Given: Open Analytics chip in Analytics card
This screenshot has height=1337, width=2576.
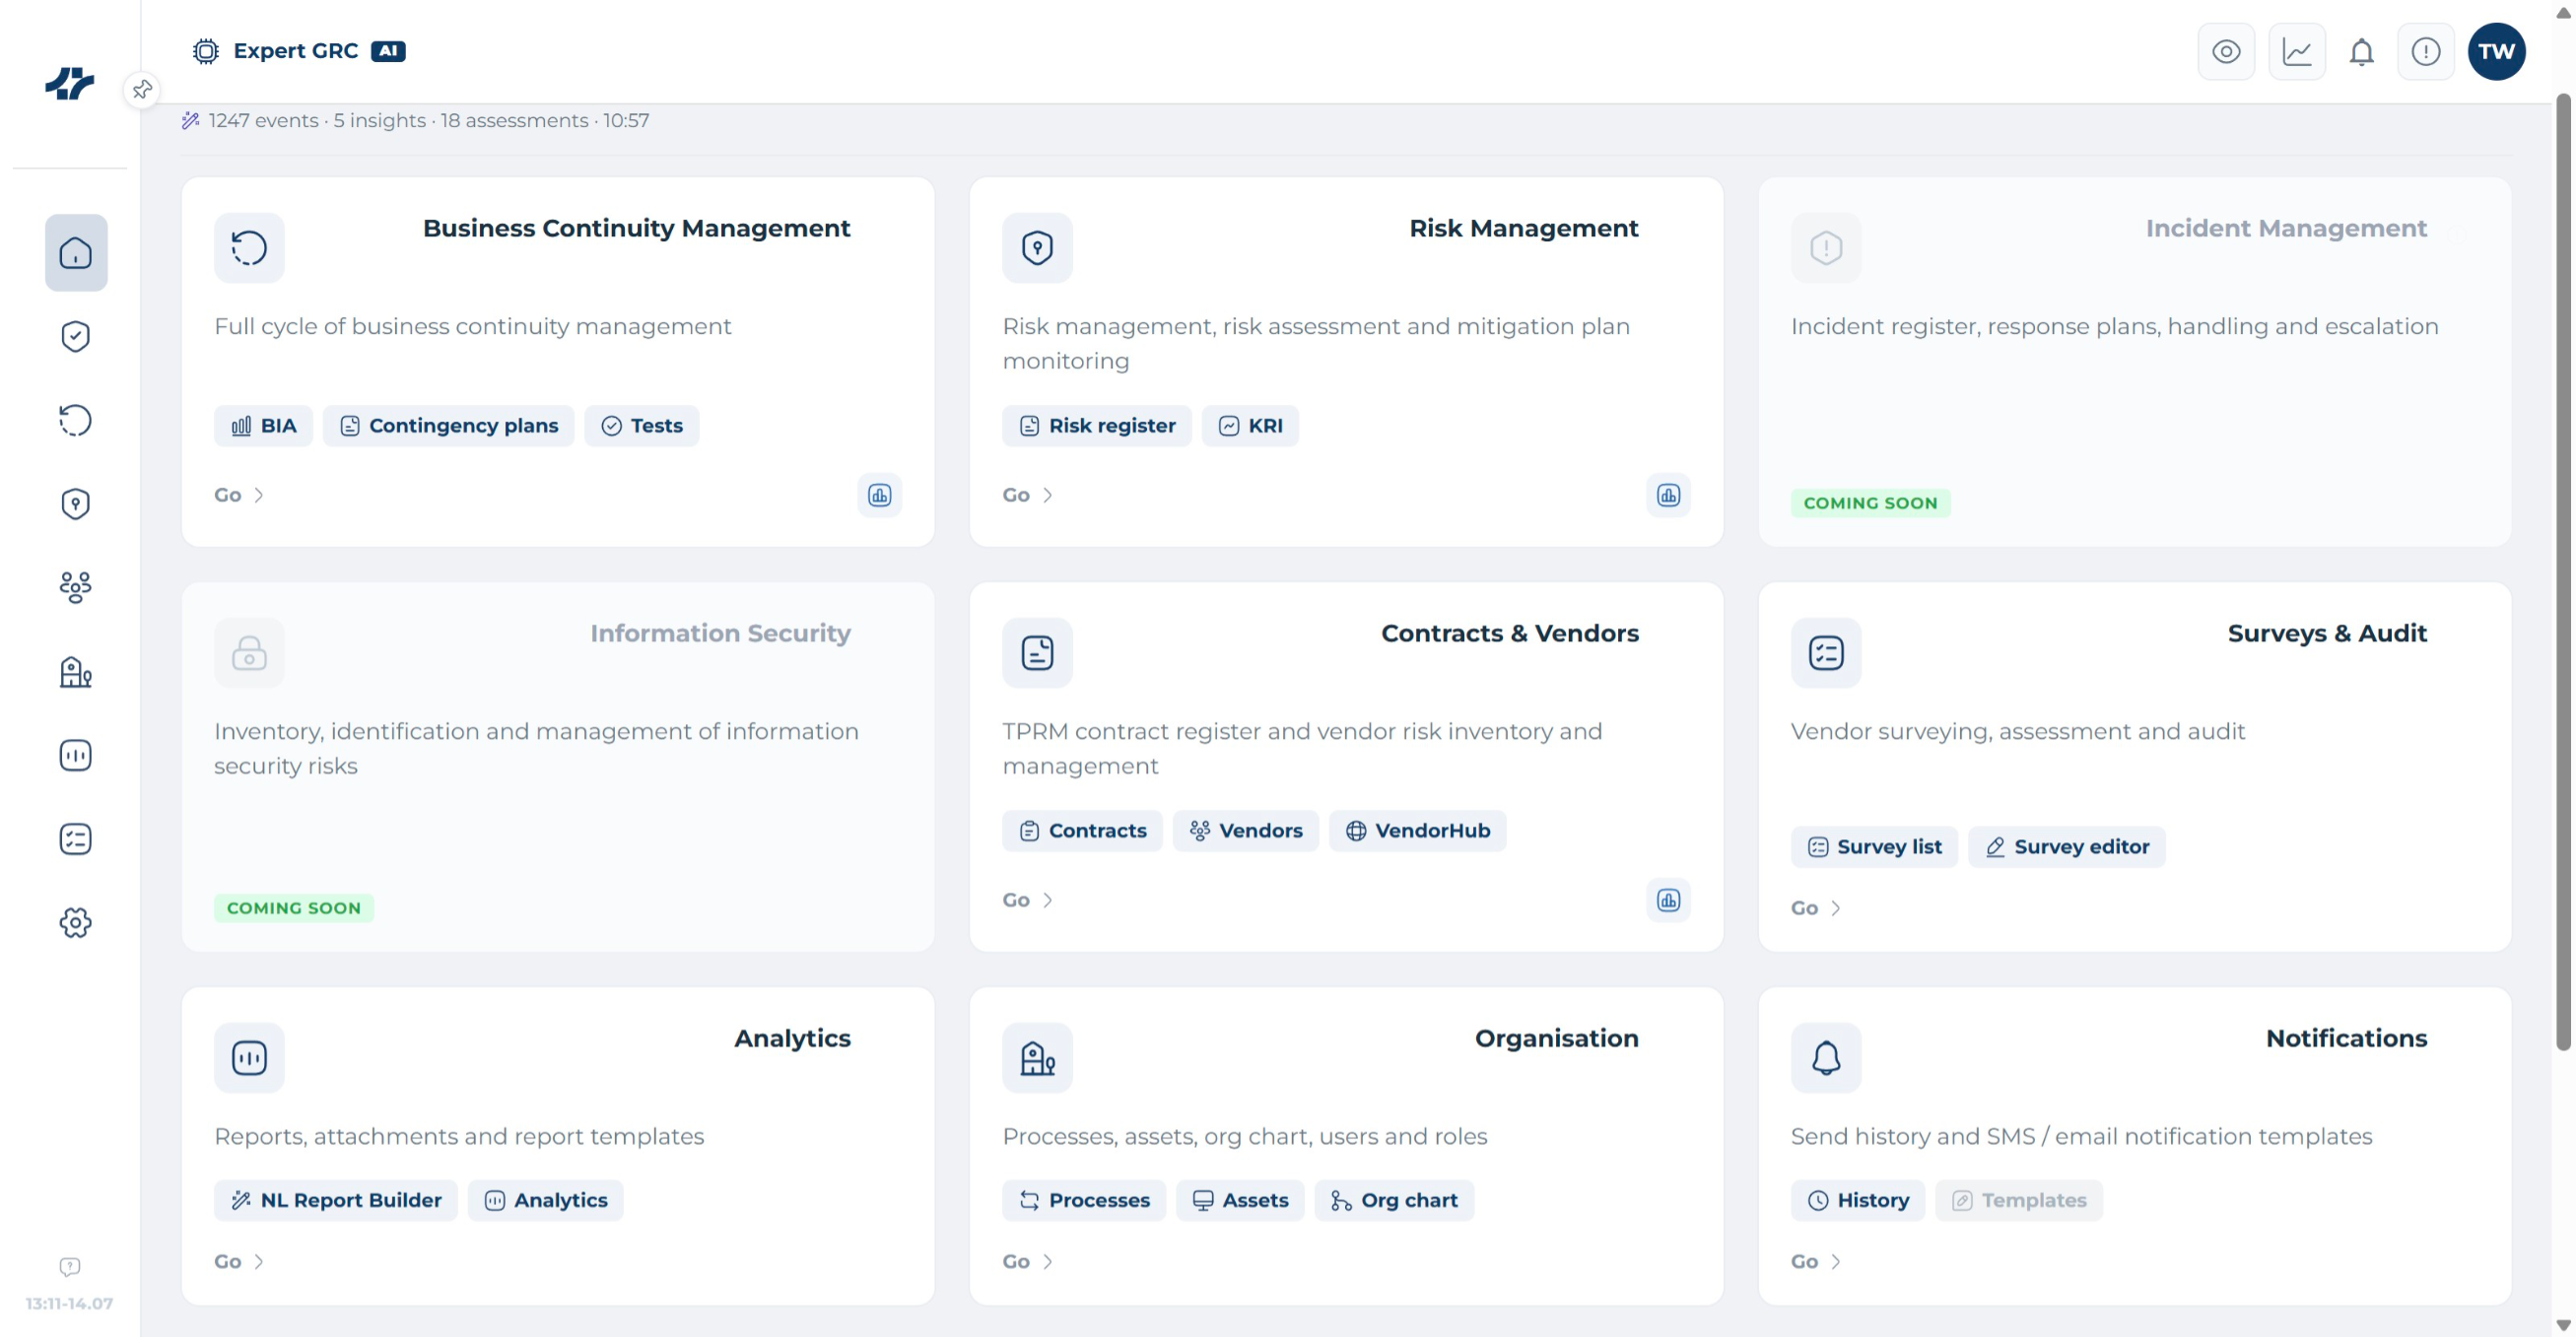Looking at the screenshot, I should coord(546,1201).
